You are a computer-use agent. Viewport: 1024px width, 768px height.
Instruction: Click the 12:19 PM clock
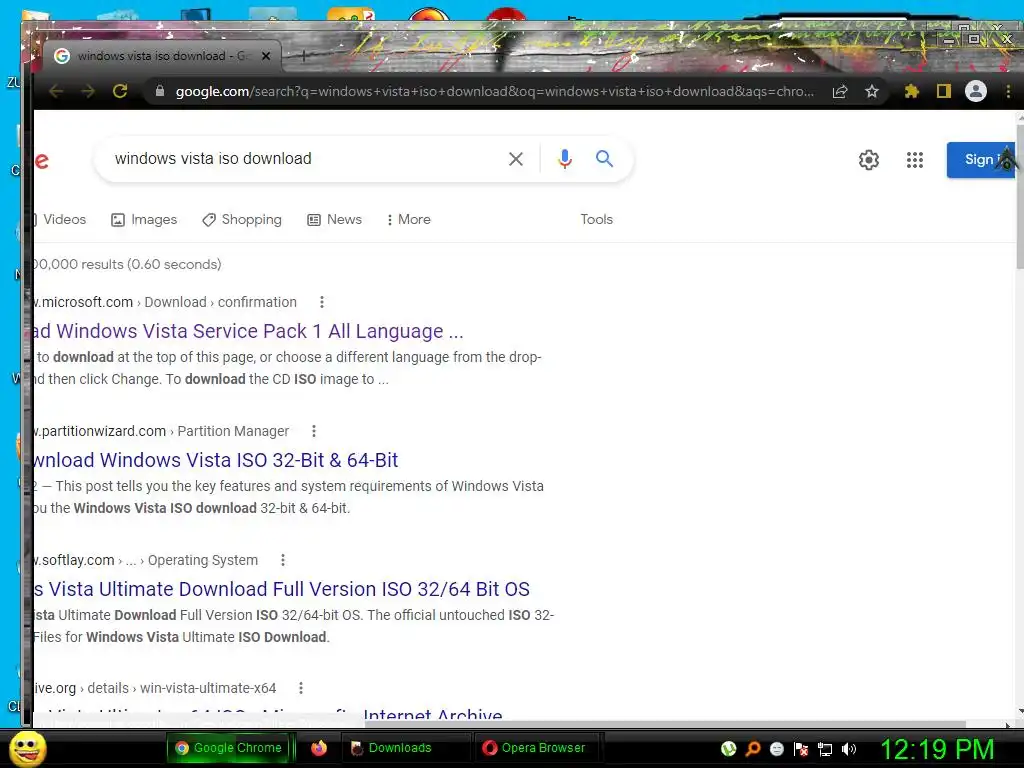click(937, 749)
